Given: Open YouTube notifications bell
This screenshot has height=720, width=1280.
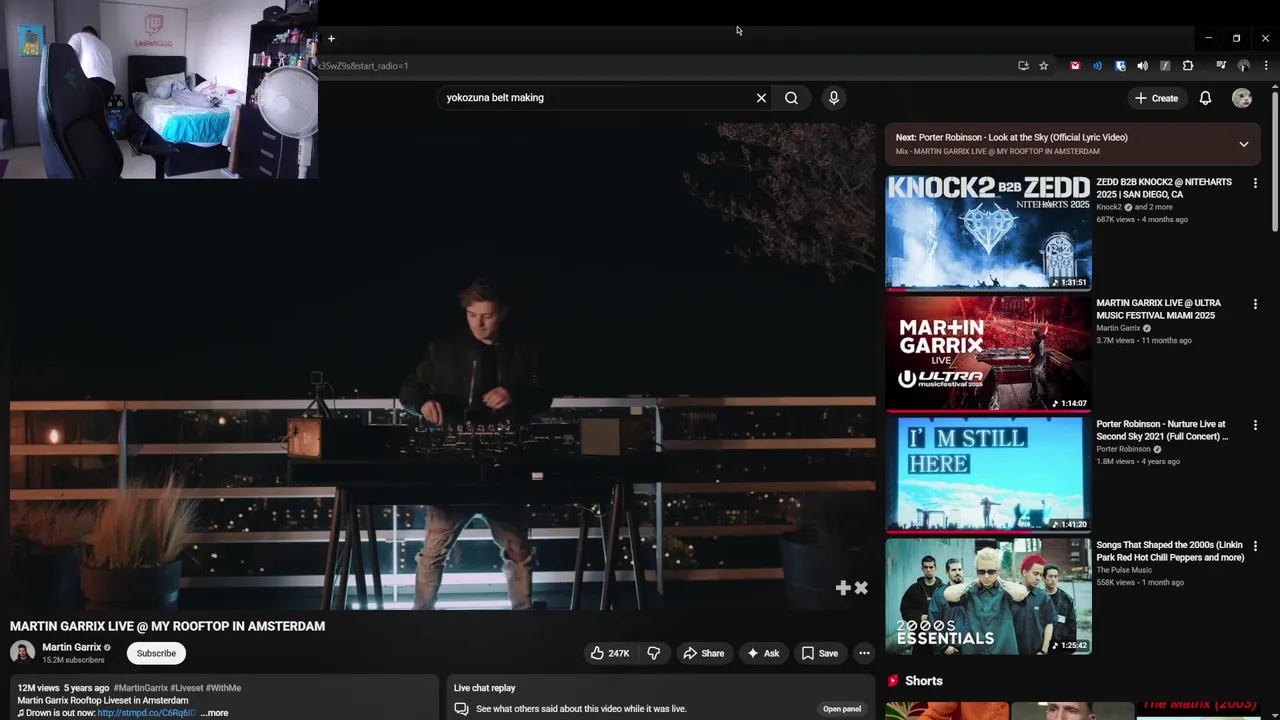Looking at the screenshot, I should point(1205,98).
